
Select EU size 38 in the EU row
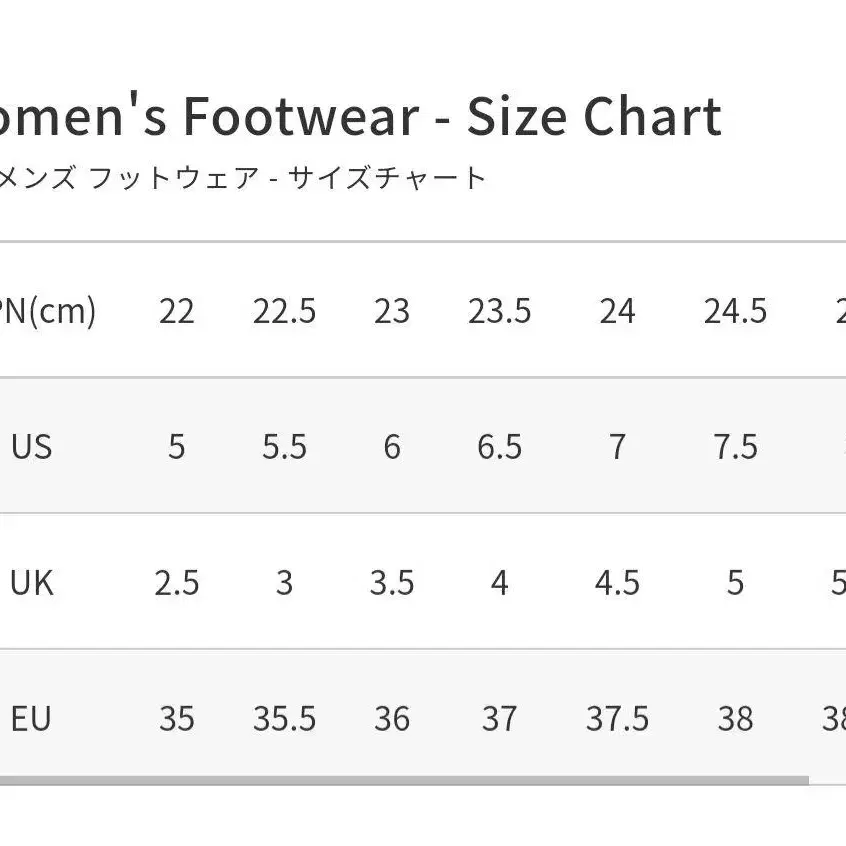point(735,719)
